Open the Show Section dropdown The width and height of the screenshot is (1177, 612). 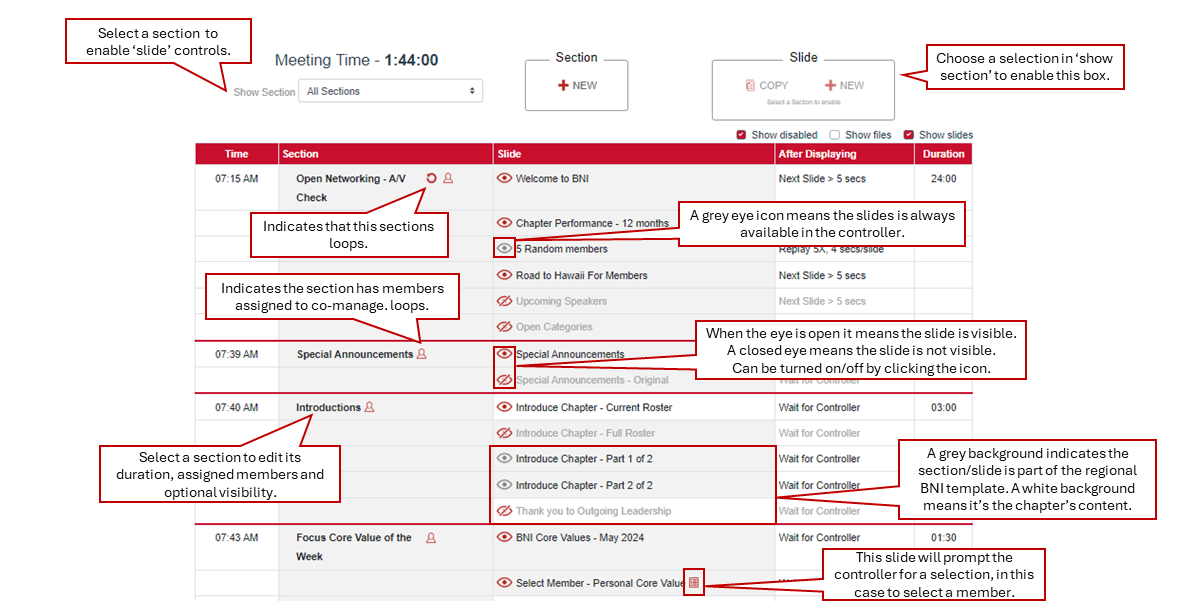(x=390, y=91)
